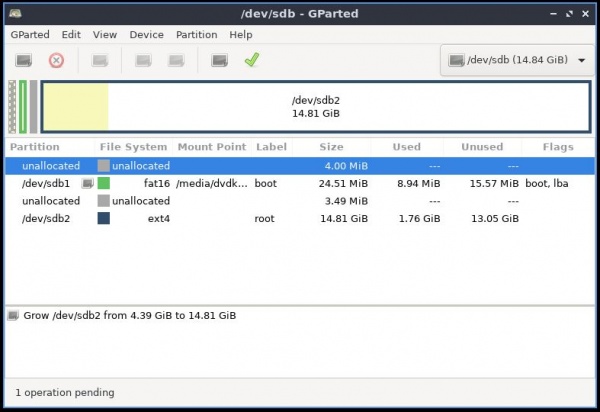Click the Paste partition toolbar icon
Image resolution: width=600 pixels, height=412 pixels.
pyautogui.click(x=176, y=60)
